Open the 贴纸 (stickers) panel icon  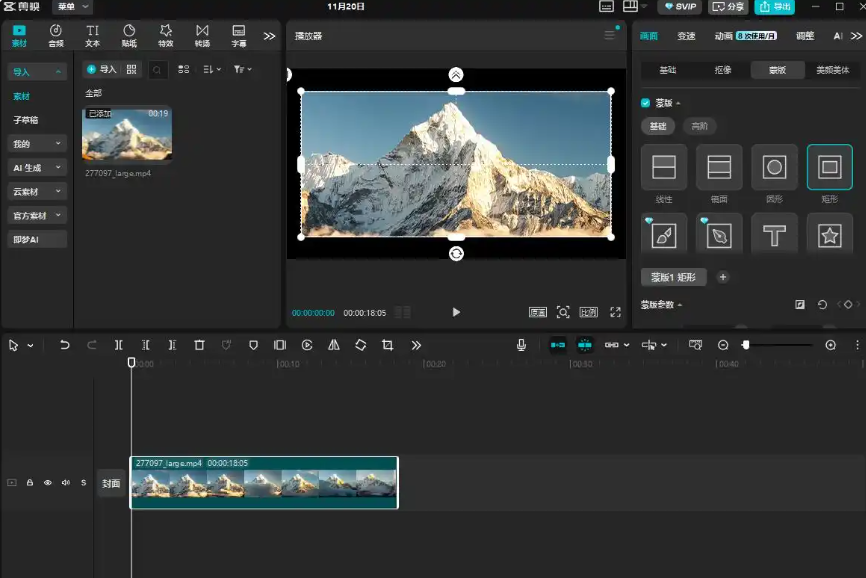click(x=129, y=36)
